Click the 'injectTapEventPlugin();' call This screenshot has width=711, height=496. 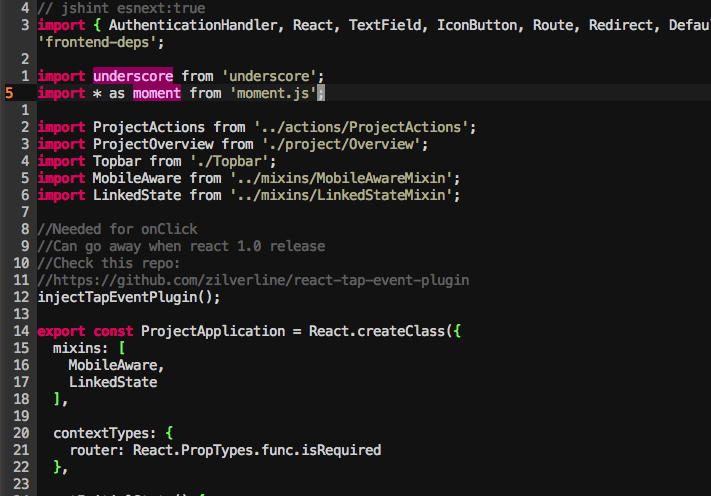129,297
